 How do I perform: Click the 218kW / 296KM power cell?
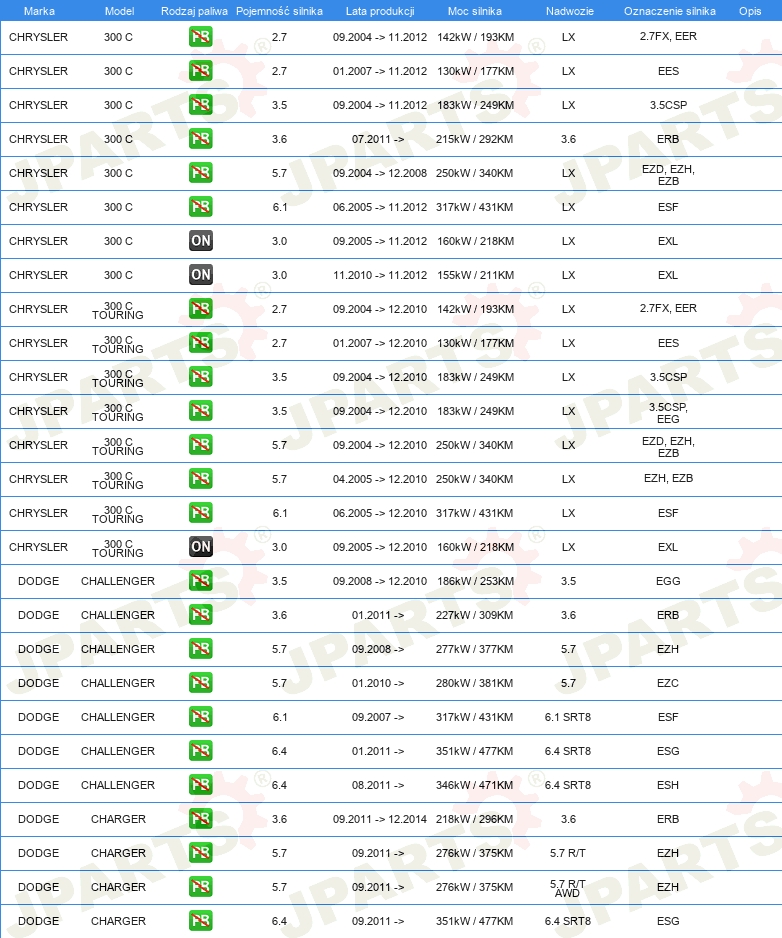pos(474,820)
